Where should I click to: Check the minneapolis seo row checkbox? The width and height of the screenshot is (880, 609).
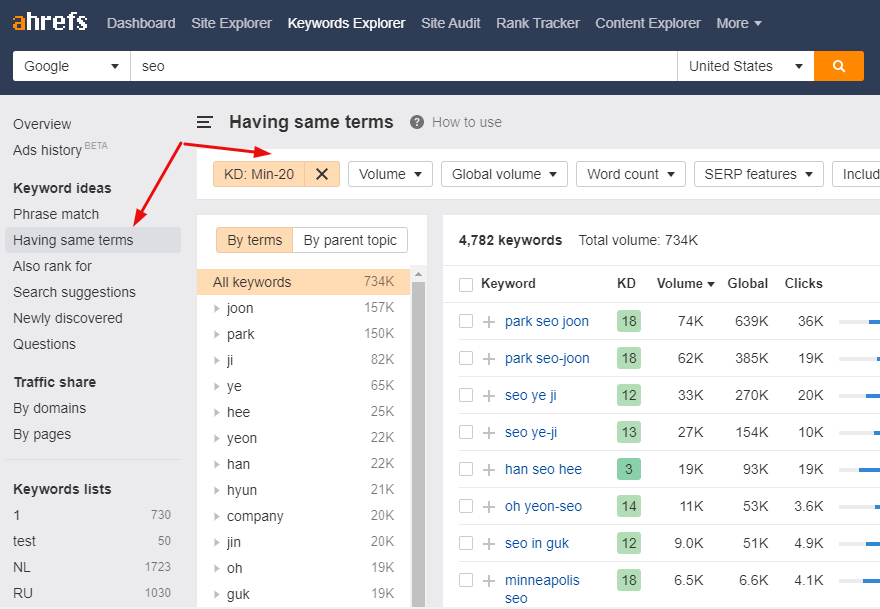[x=466, y=580]
